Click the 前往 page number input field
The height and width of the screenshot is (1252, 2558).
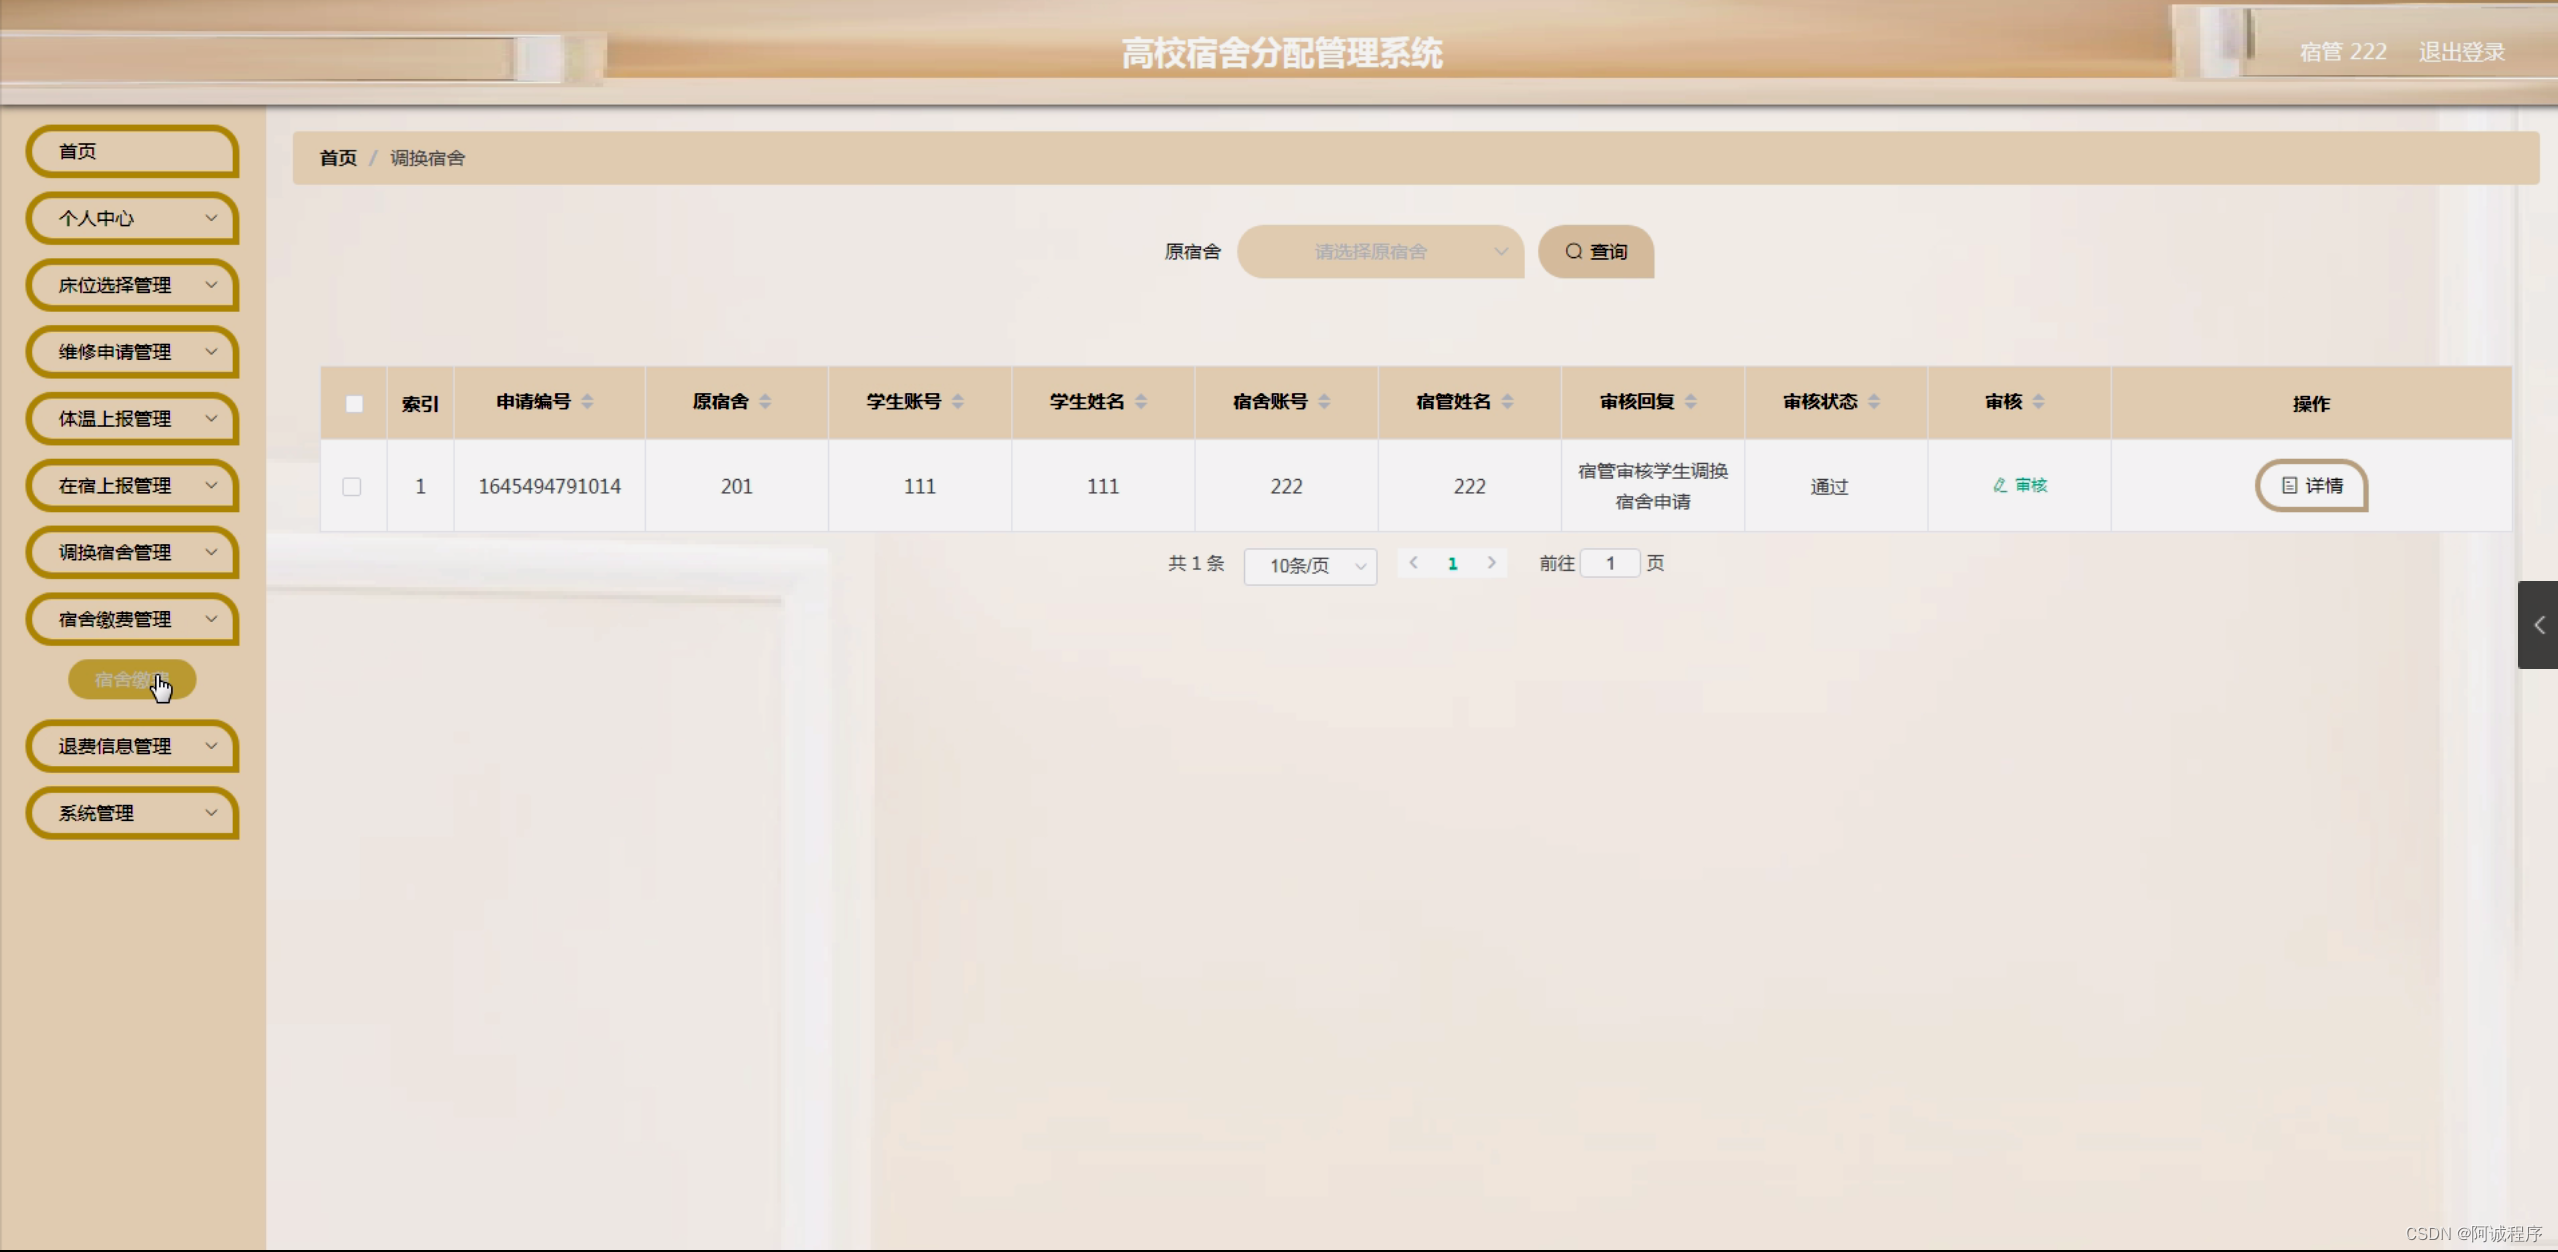coord(1610,564)
